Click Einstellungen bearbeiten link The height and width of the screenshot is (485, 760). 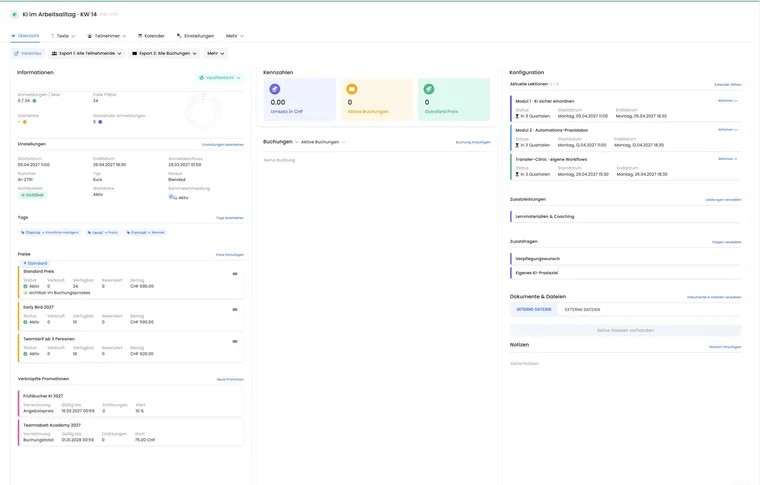222,144
